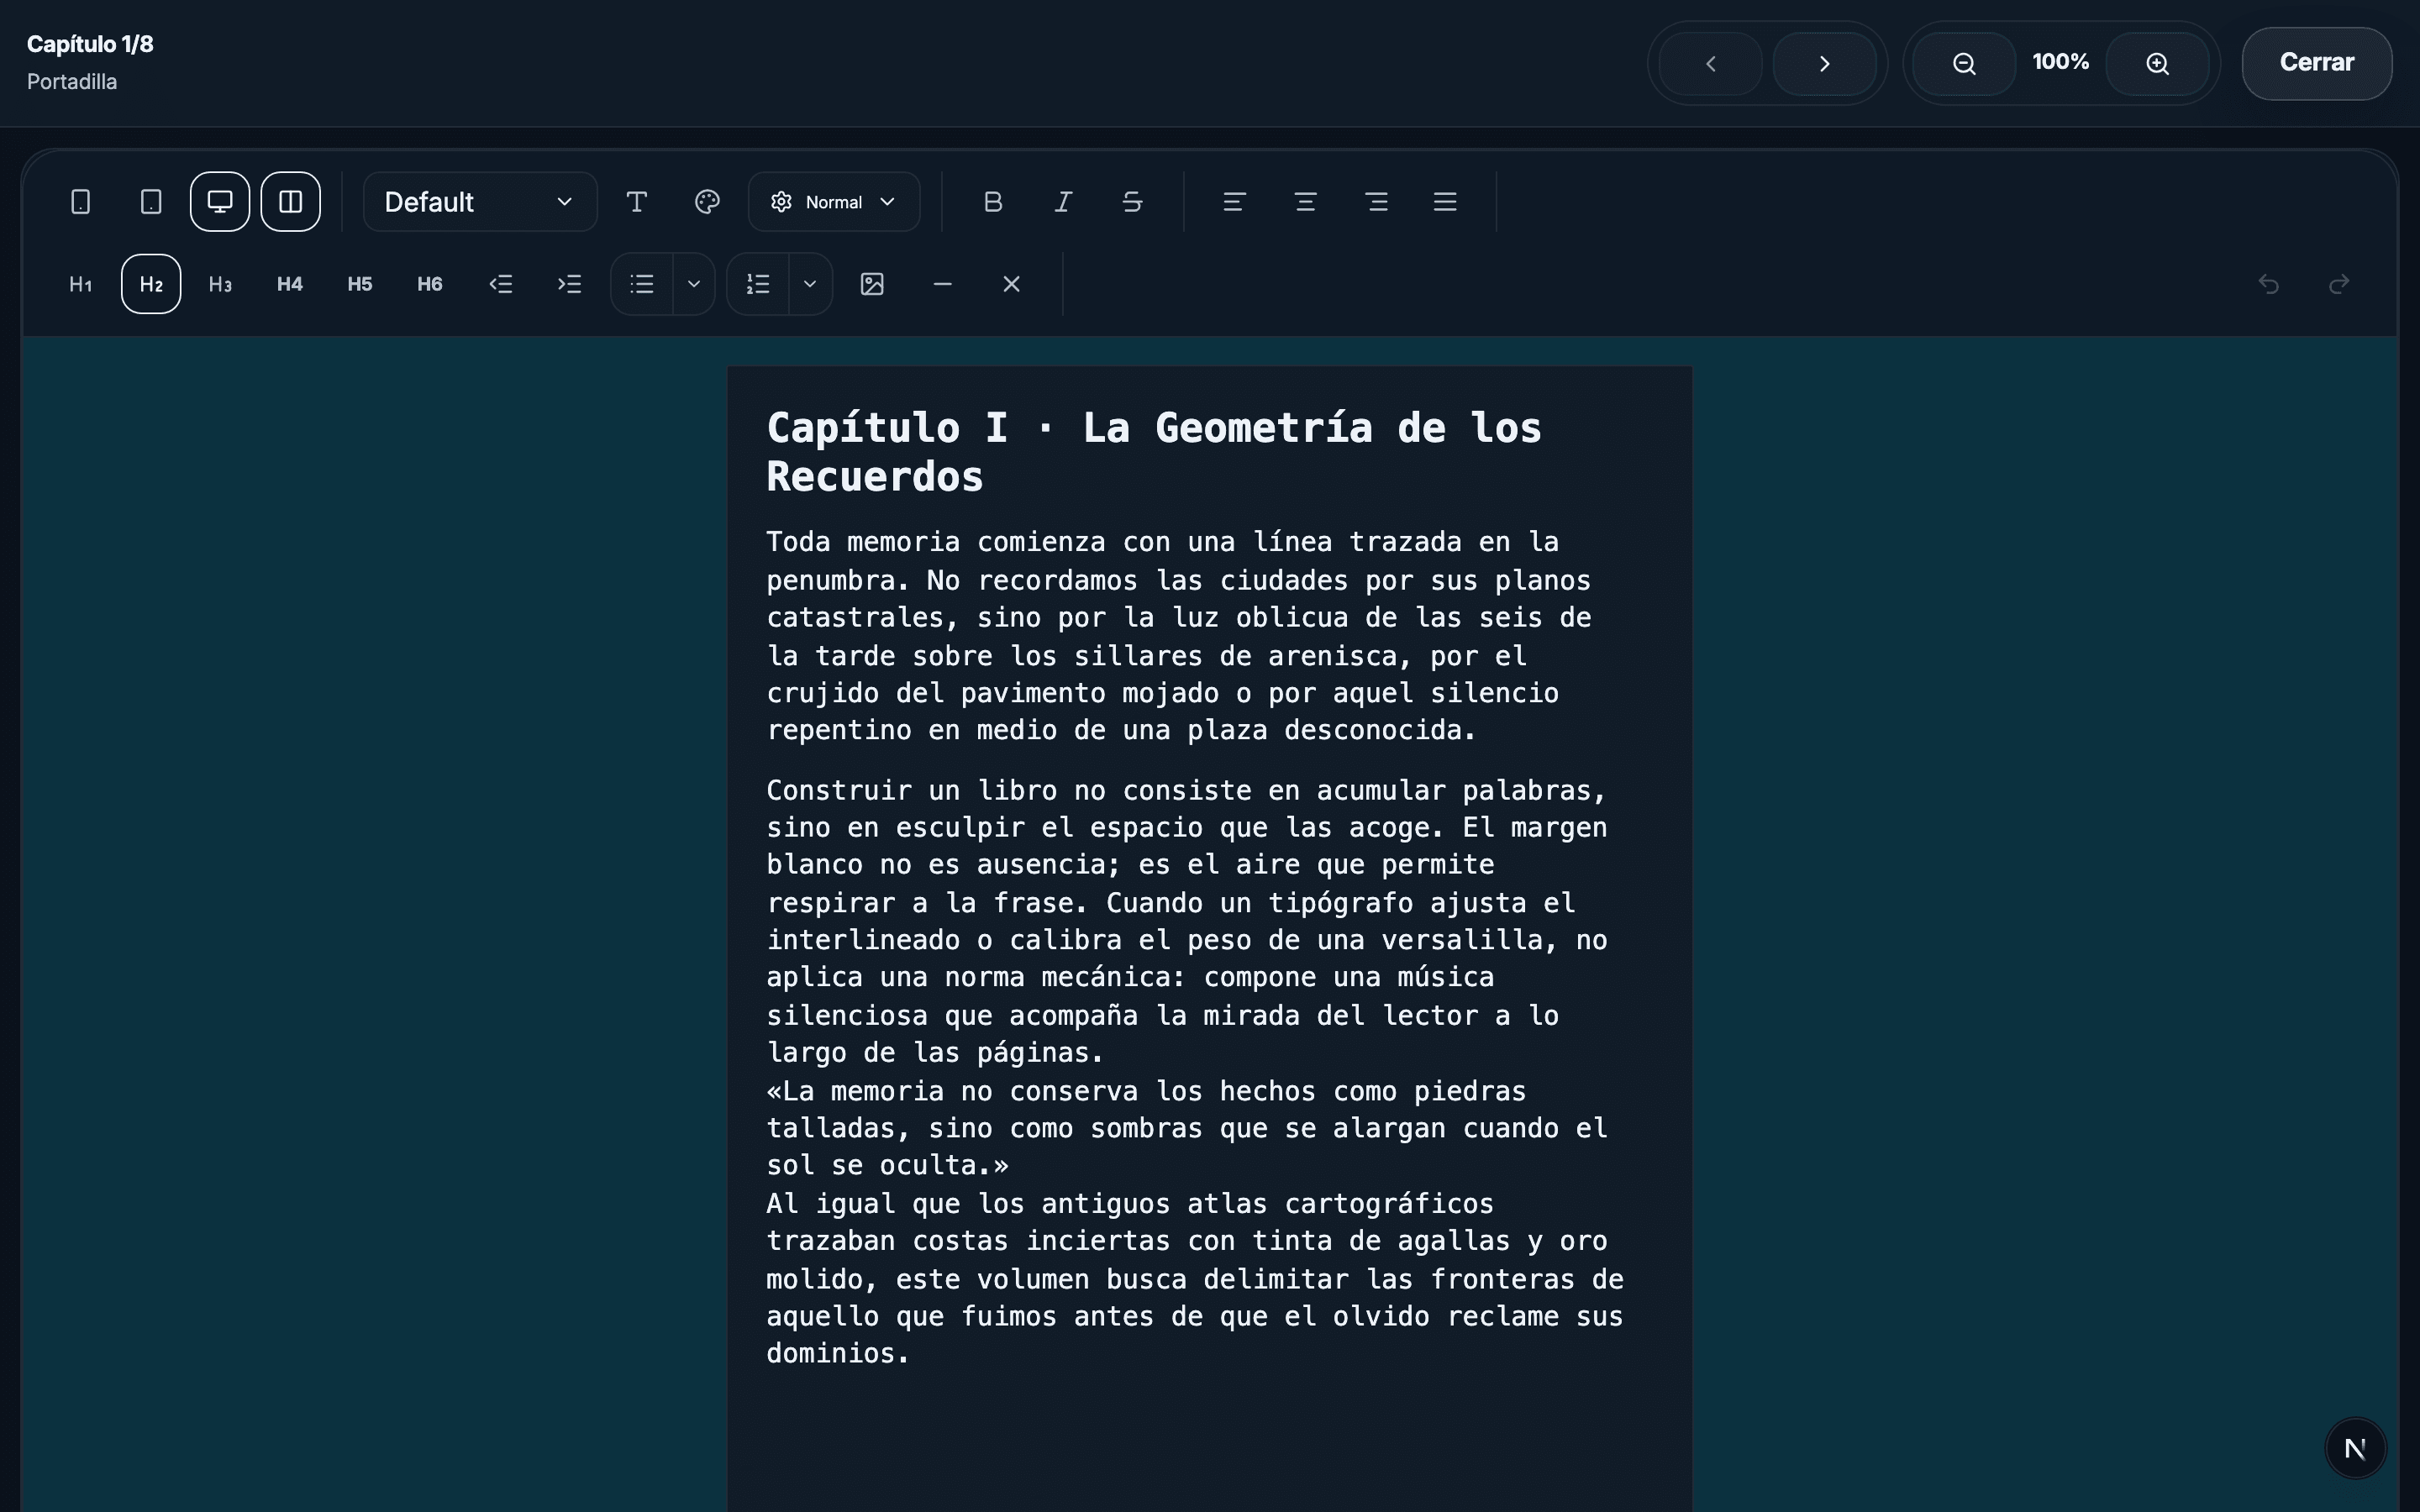
Task: Switch to tablet preview
Action: [x=151, y=202]
